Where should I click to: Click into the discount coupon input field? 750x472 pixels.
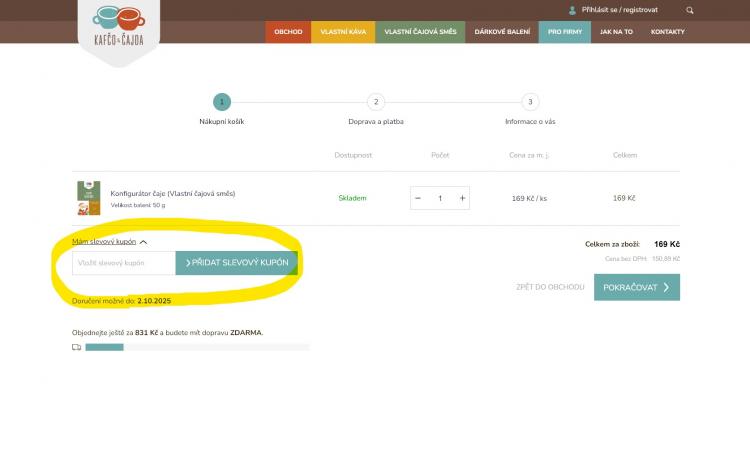(124, 263)
